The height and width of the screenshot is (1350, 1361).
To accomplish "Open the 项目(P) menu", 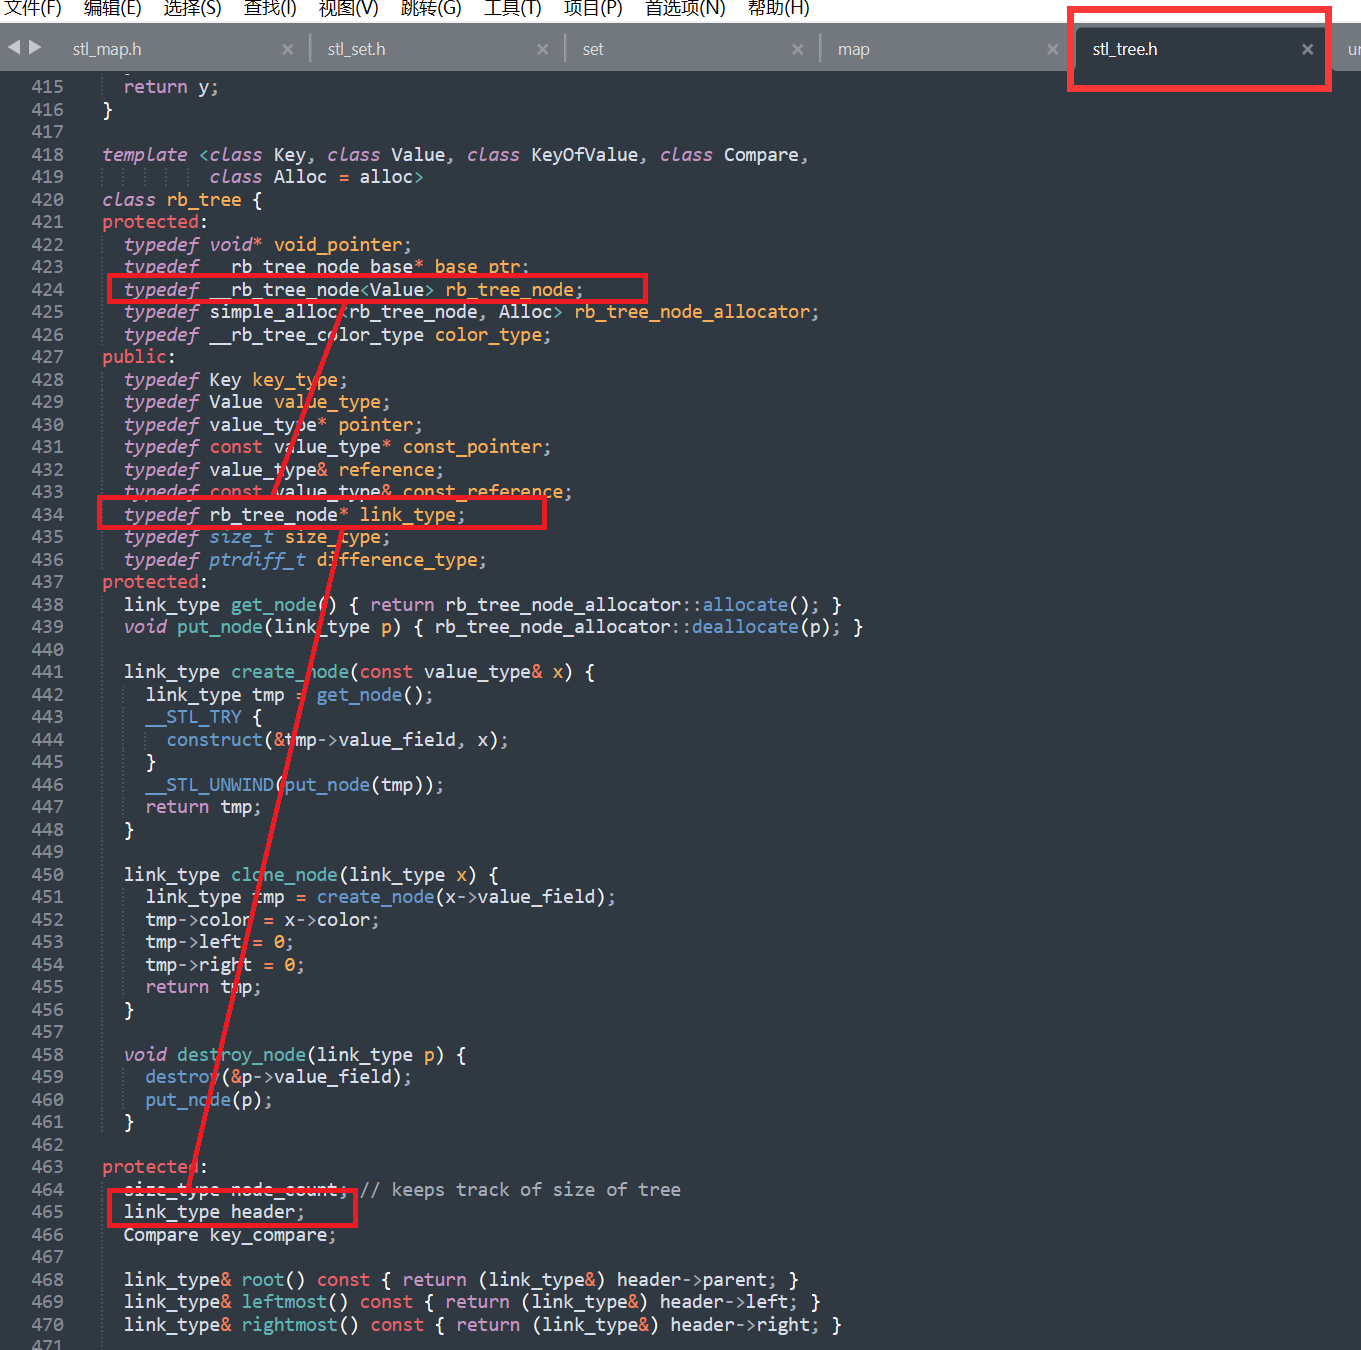I will (593, 8).
